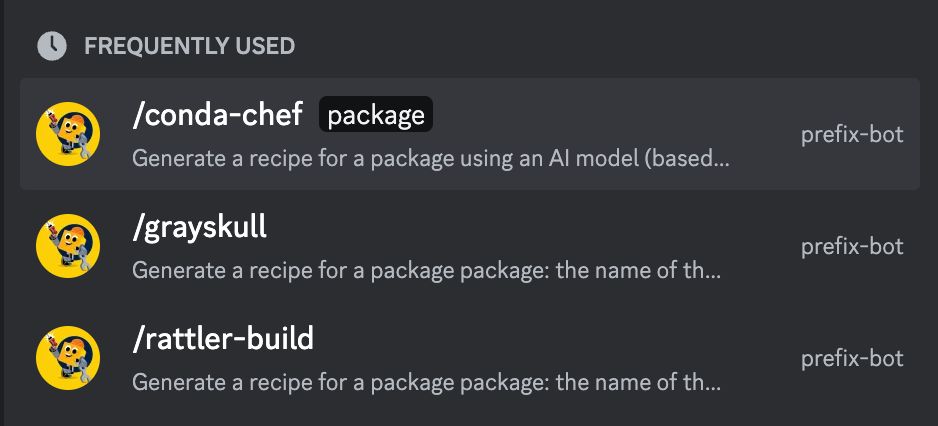Click prefix-bot label on the rattler-build row
This screenshot has width=938, height=426.
click(x=852, y=358)
